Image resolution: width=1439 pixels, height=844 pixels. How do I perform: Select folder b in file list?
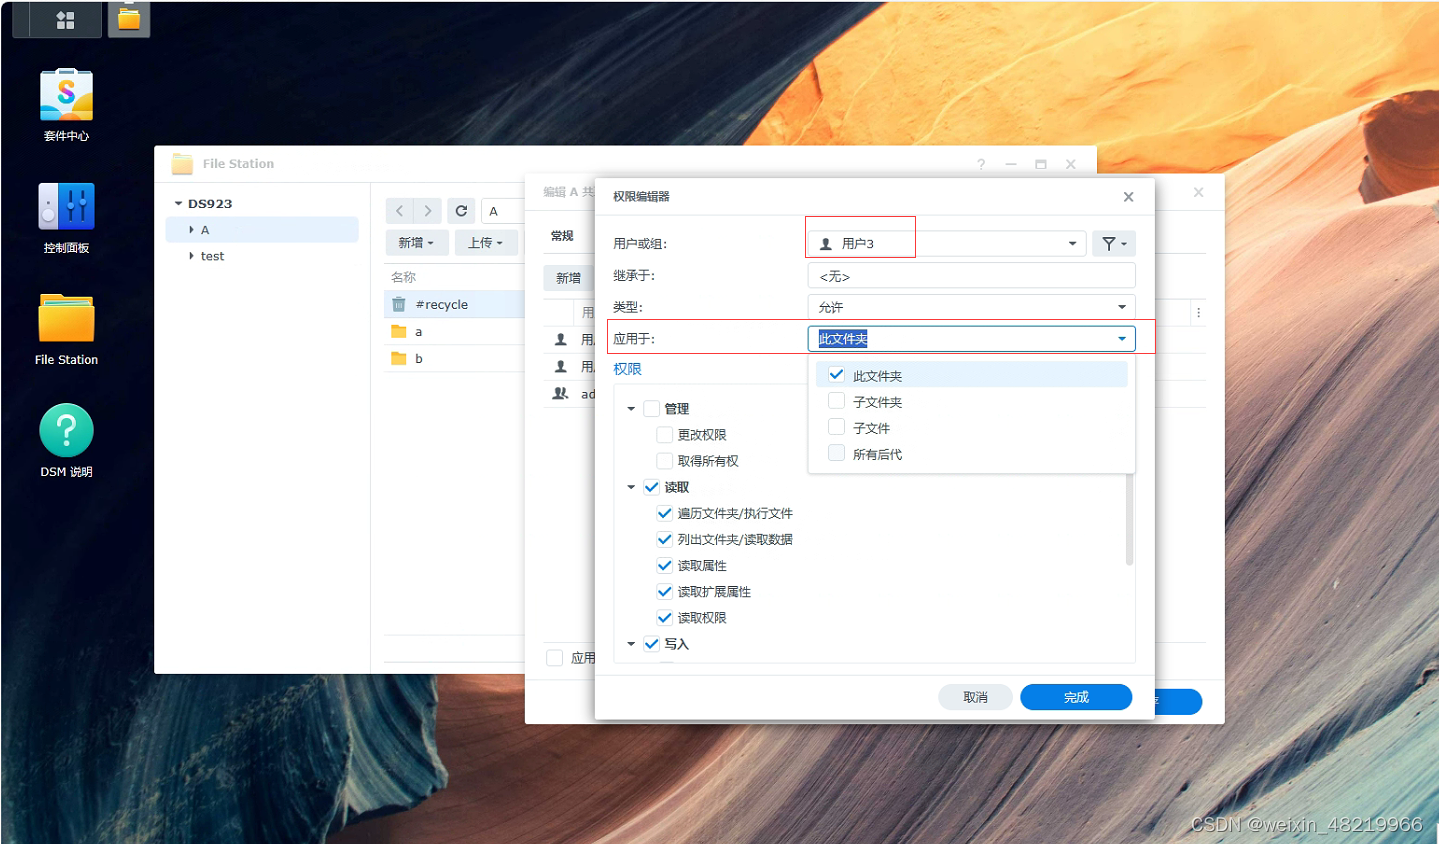tap(455, 358)
